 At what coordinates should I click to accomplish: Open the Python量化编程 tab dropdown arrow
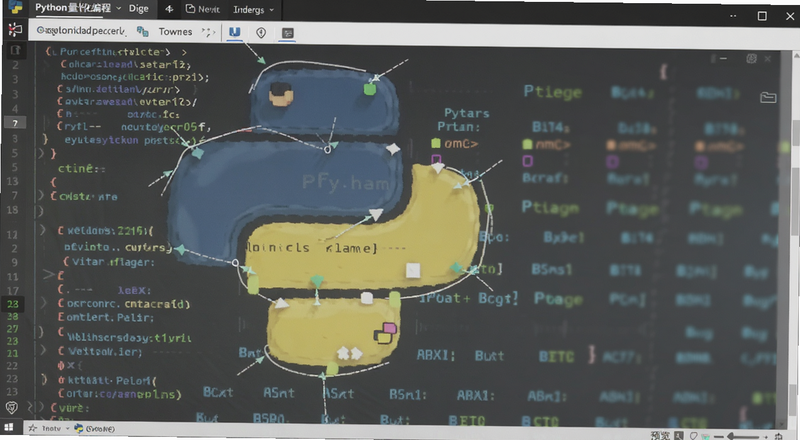(x=118, y=8)
